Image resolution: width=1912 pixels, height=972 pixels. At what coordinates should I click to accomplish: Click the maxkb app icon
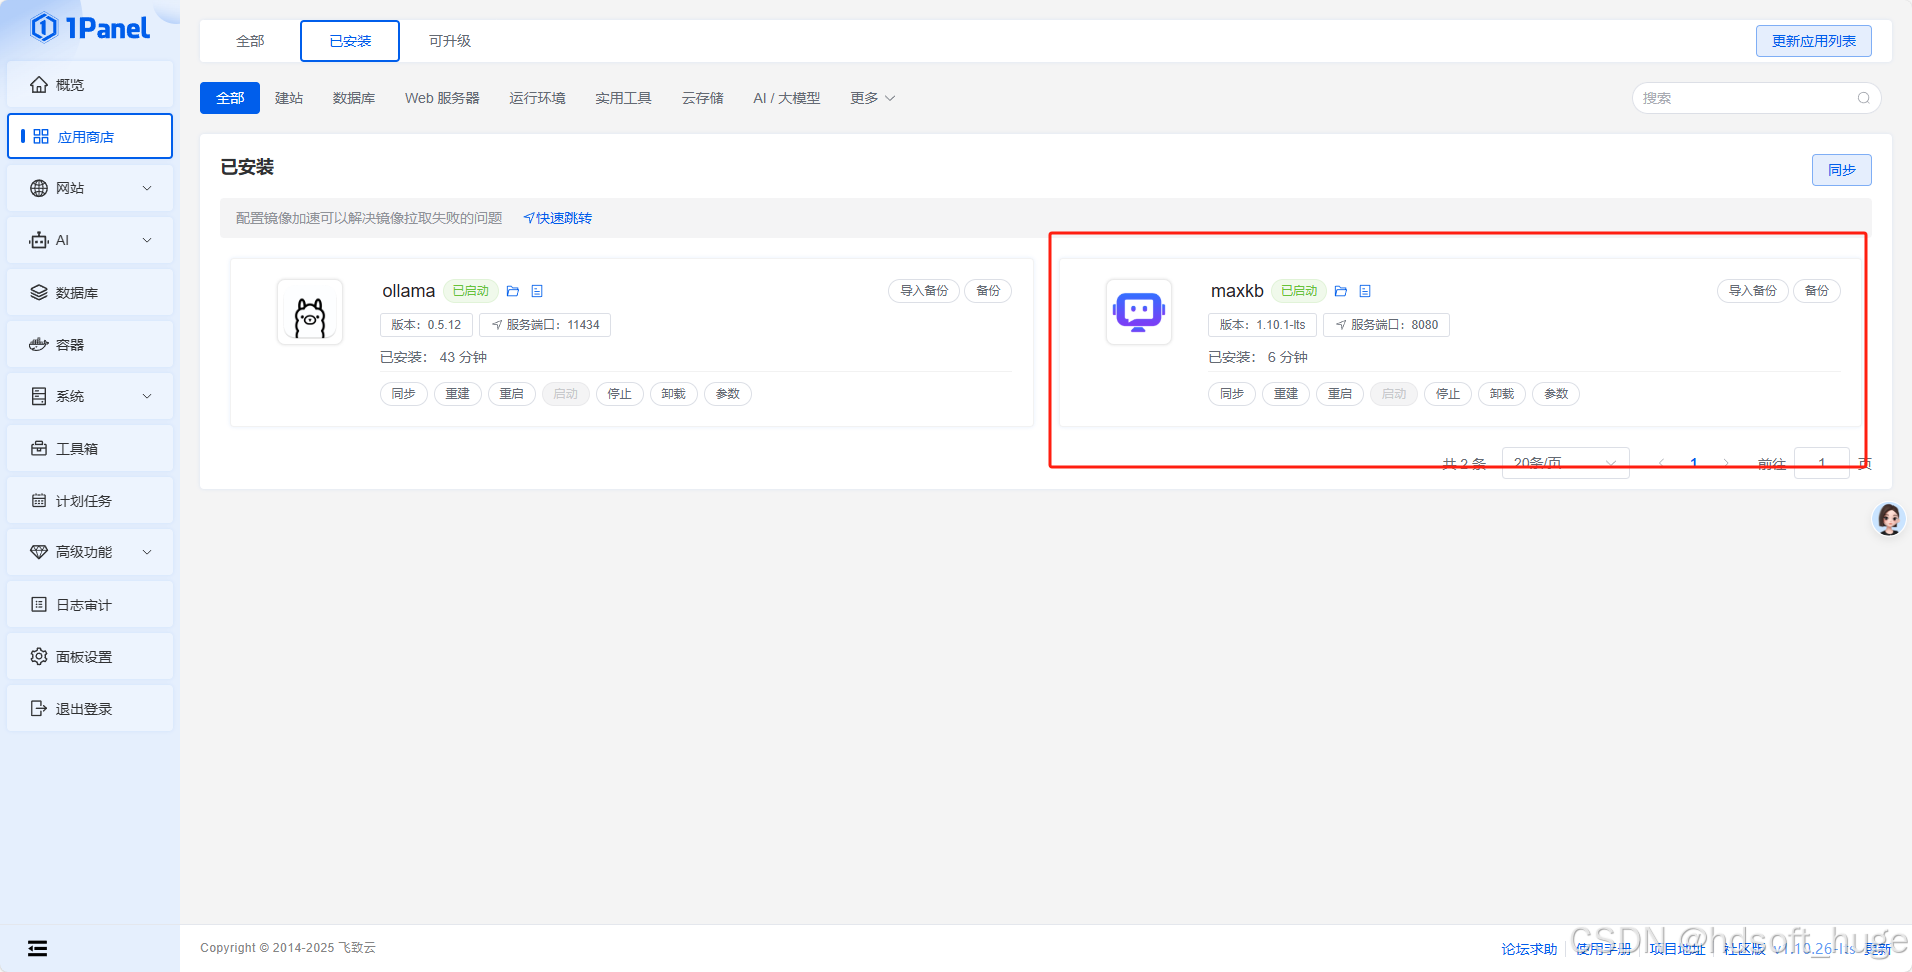[1139, 312]
